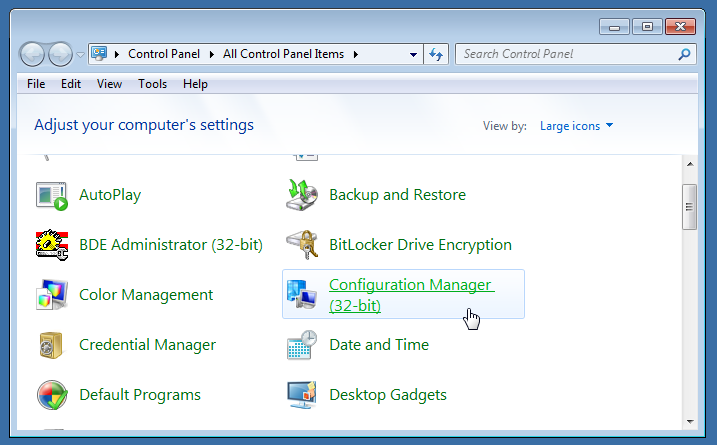Open Color Management link

146,295
